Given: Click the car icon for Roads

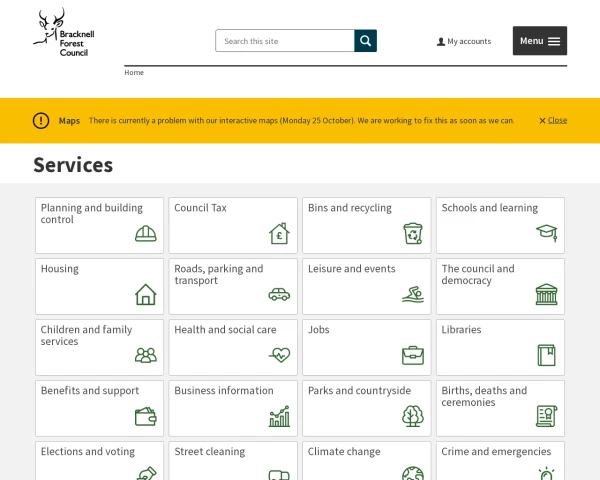Looking at the screenshot, I should [279, 294].
